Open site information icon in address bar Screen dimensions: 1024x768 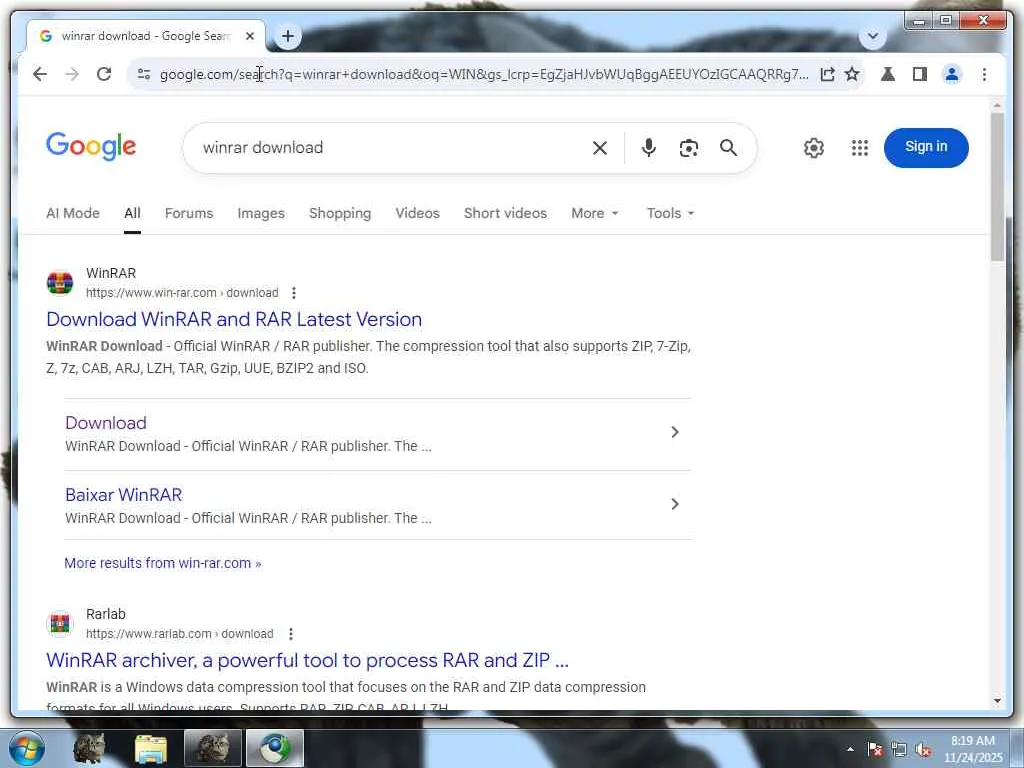[144, 74]
